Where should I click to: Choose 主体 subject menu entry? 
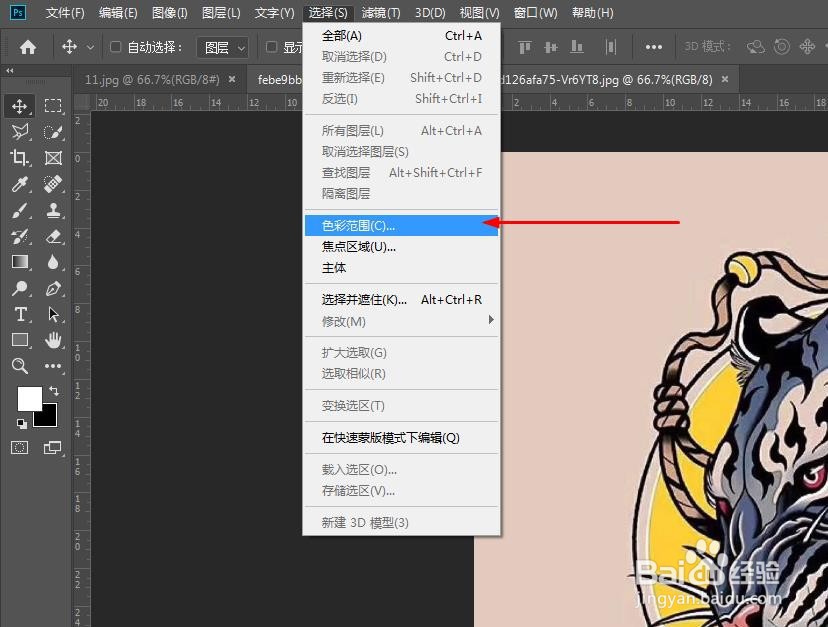401,268
